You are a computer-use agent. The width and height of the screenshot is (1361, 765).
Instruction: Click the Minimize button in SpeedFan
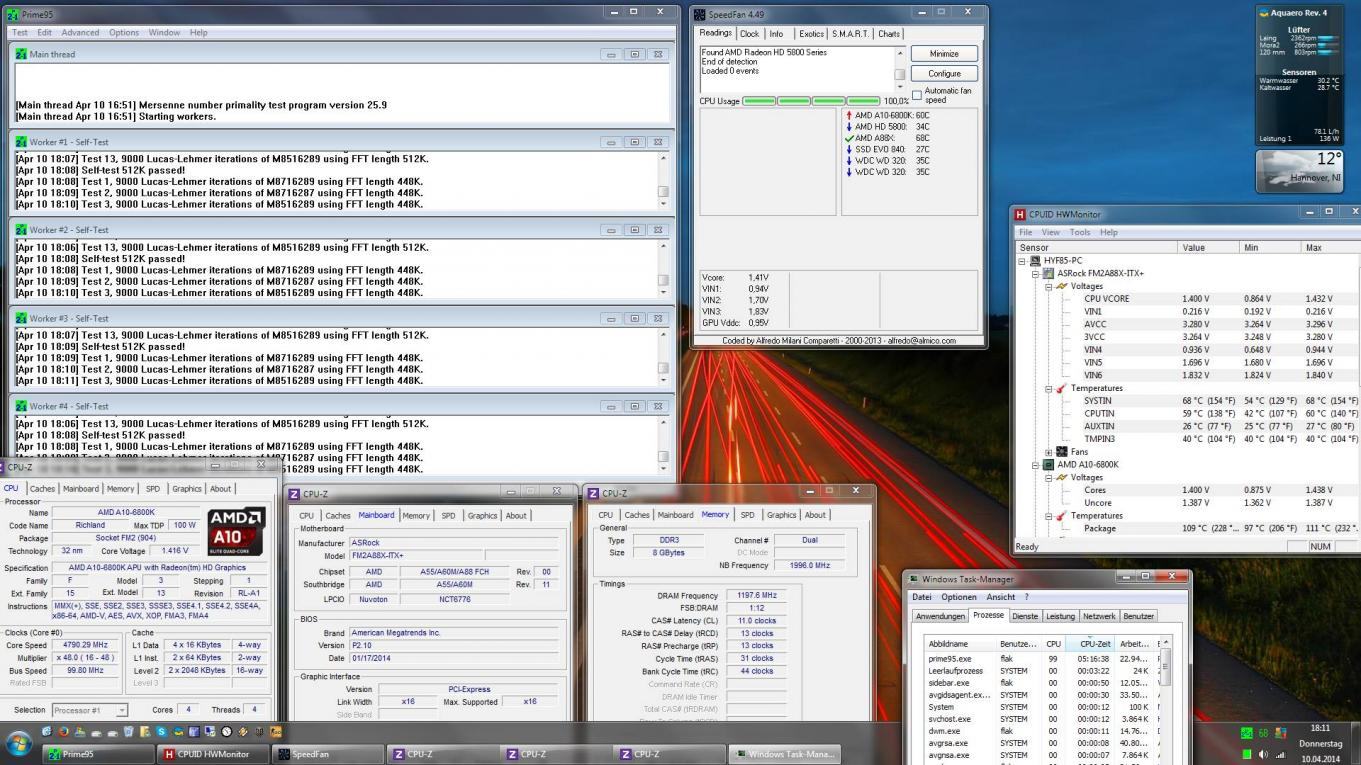(943, 54)
